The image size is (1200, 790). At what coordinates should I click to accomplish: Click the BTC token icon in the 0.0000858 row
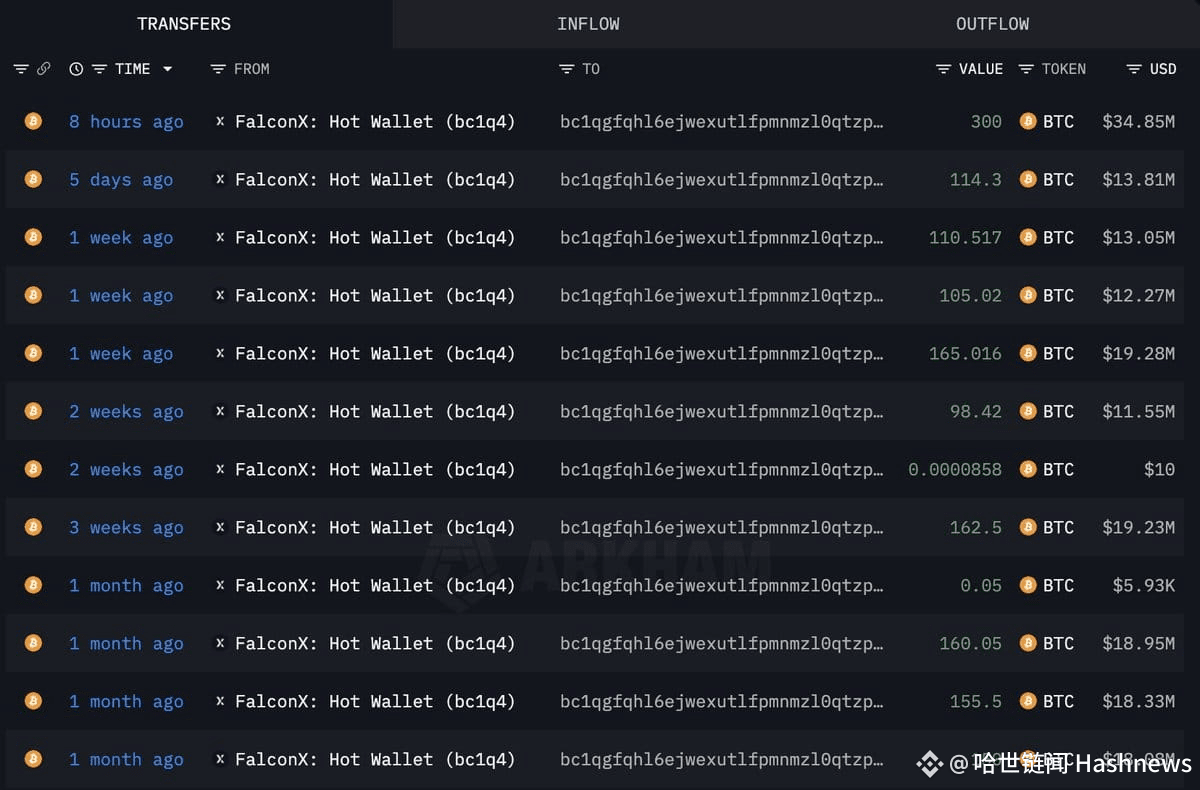1027,469
